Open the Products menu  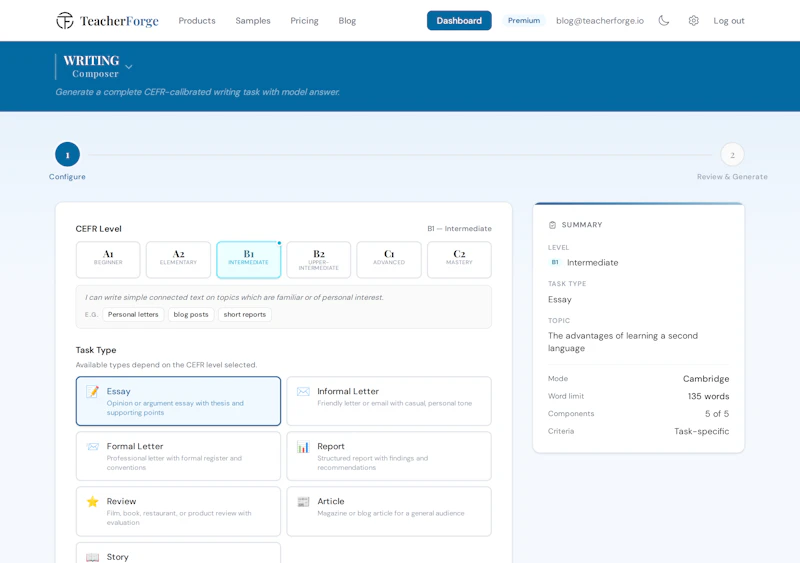click(x=197, y=20)
